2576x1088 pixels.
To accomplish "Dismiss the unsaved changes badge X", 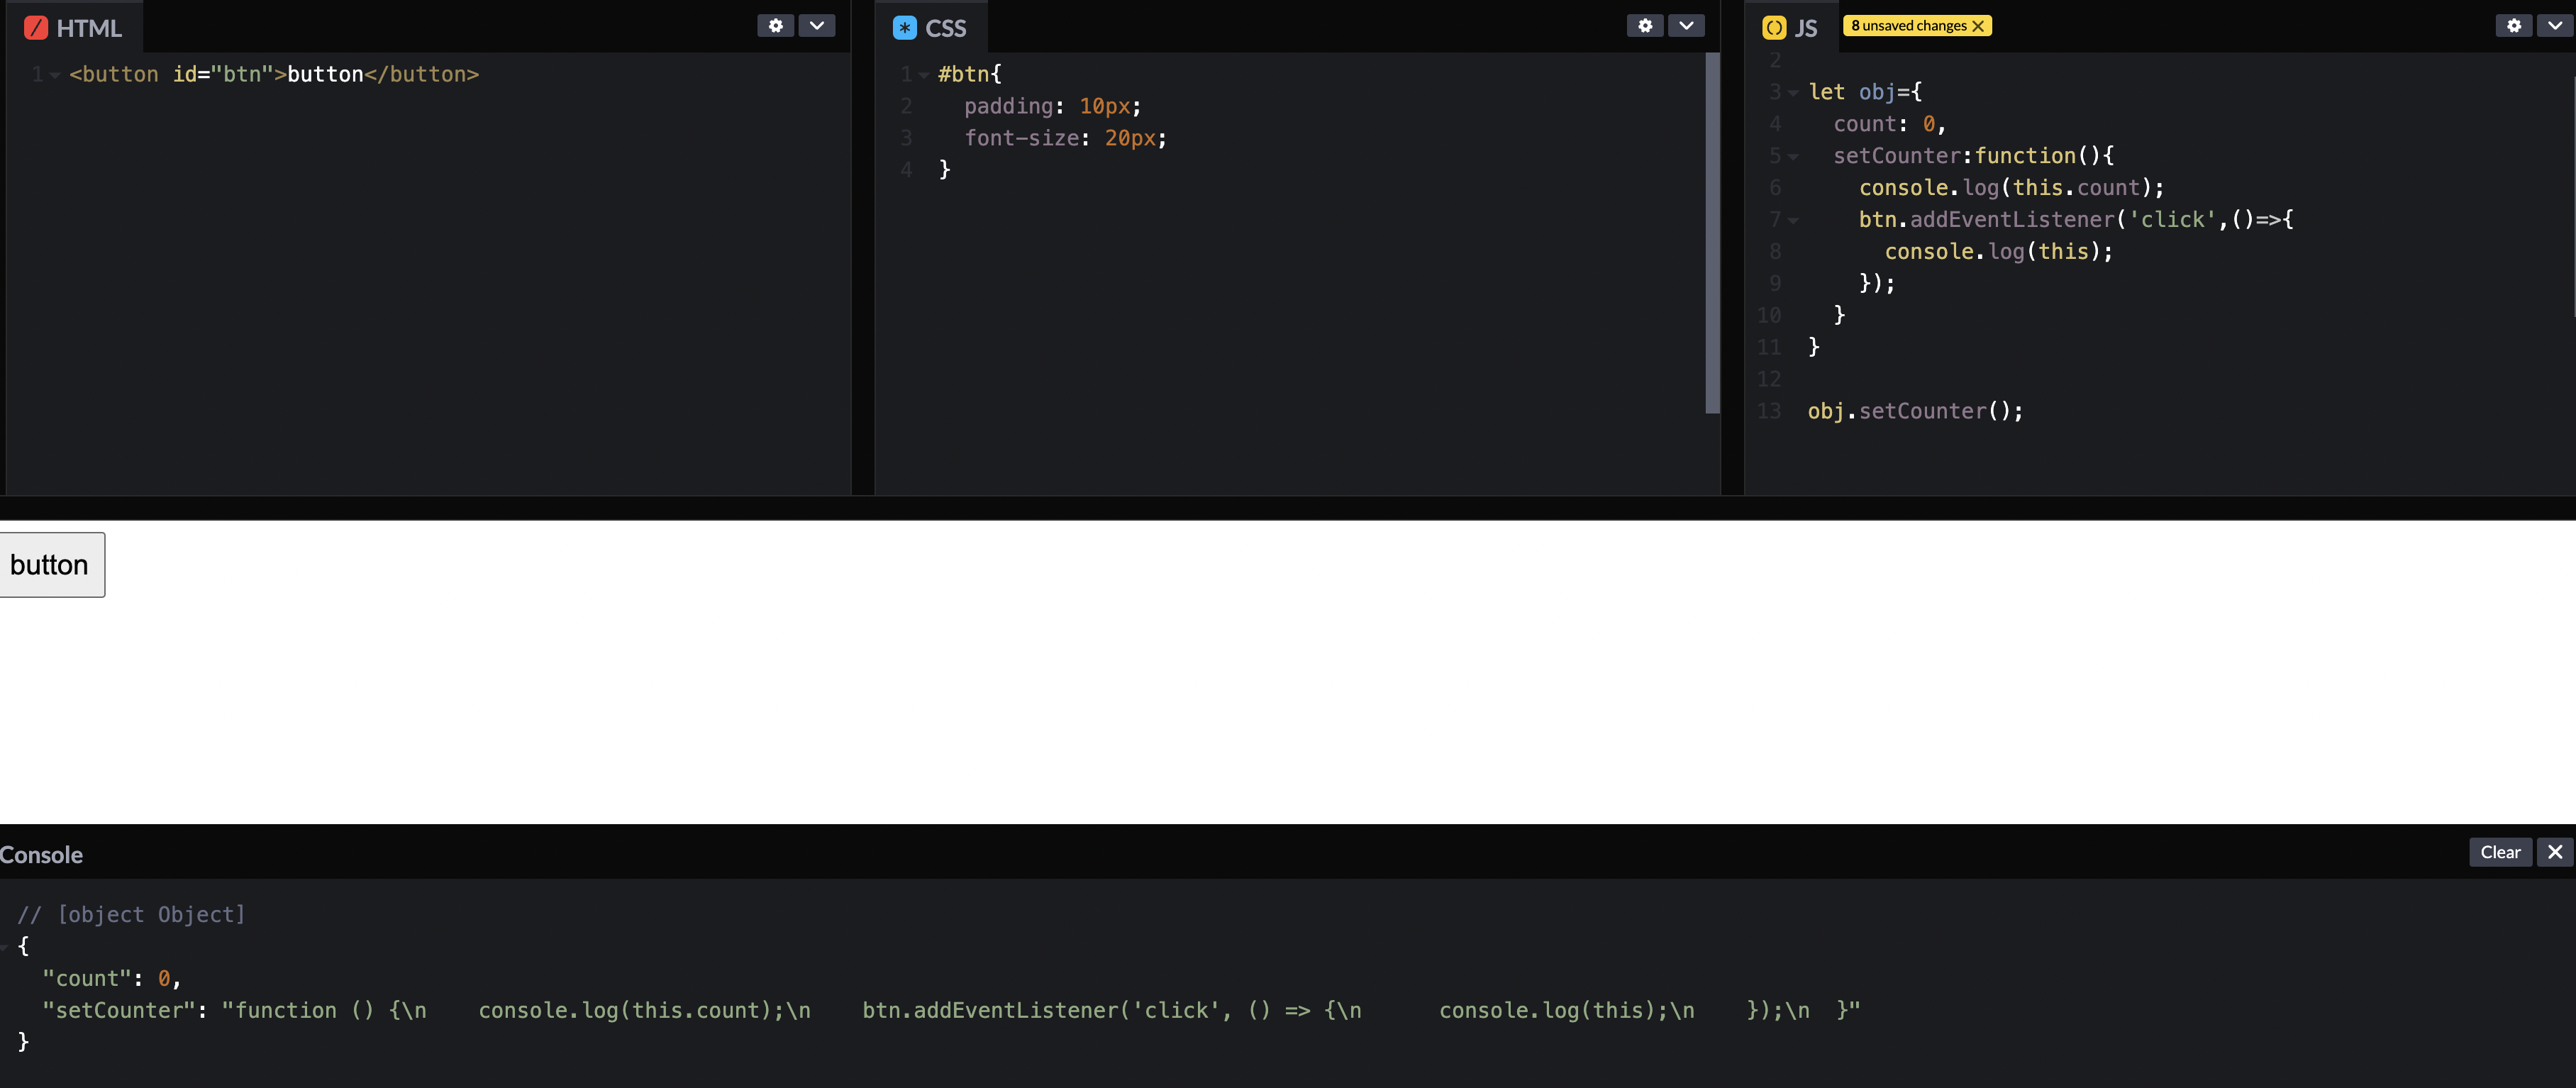I will (x=1977, y=26).
